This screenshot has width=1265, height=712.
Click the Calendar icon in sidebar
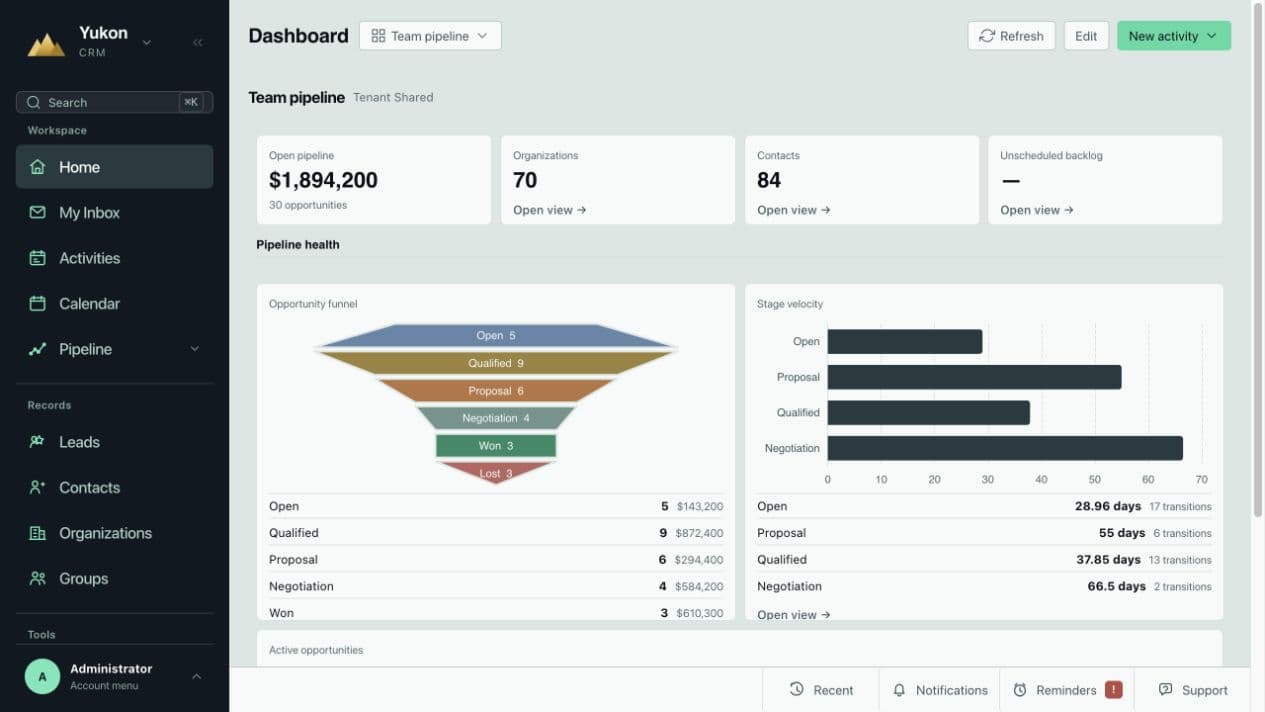coord(37,303)
